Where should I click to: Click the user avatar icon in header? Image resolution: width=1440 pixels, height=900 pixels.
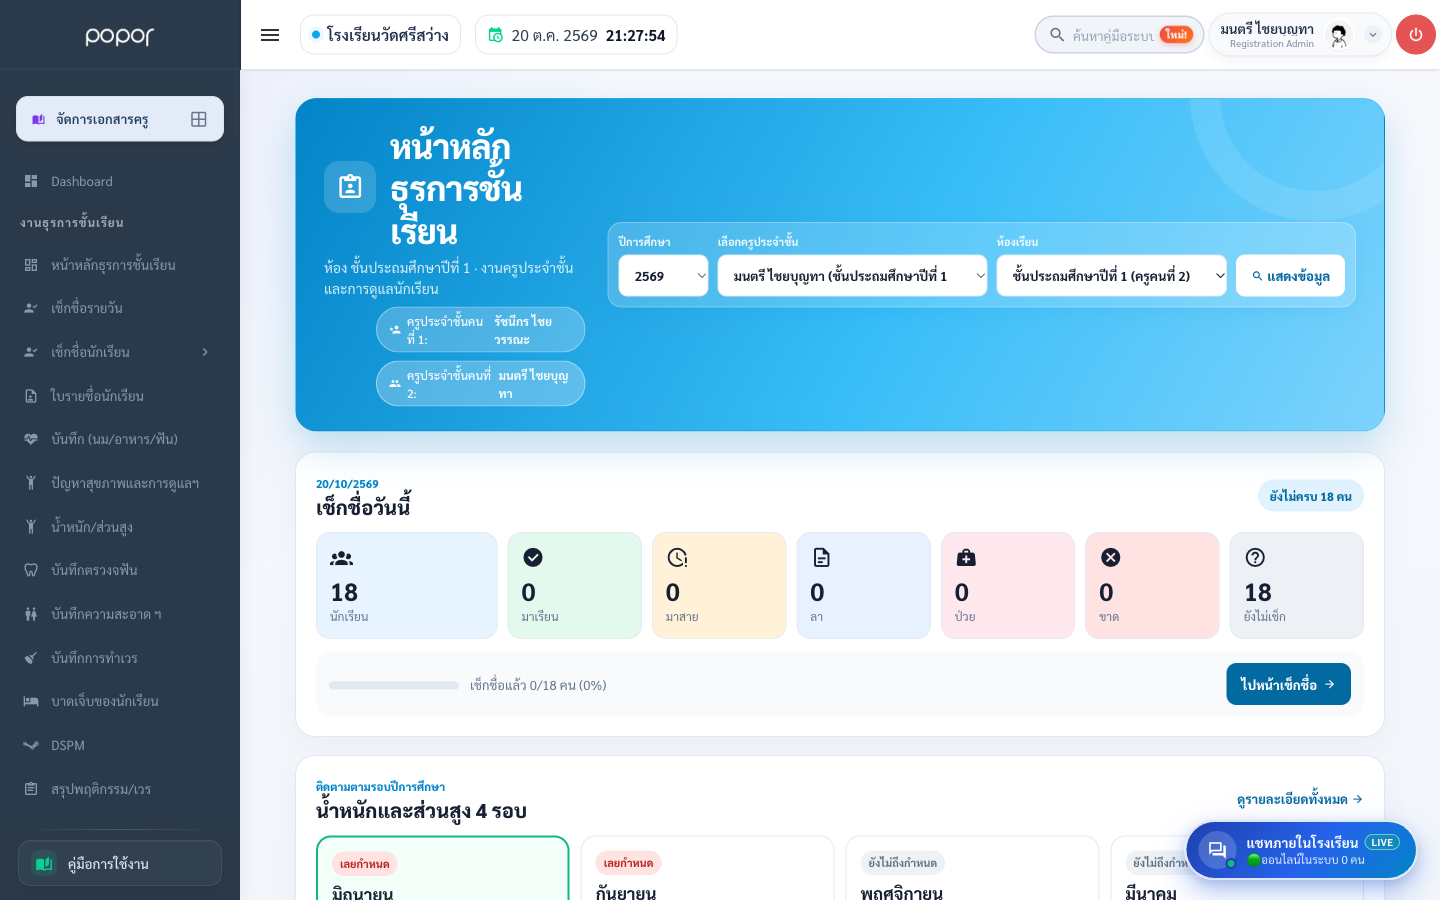[x=1338, y=35]
